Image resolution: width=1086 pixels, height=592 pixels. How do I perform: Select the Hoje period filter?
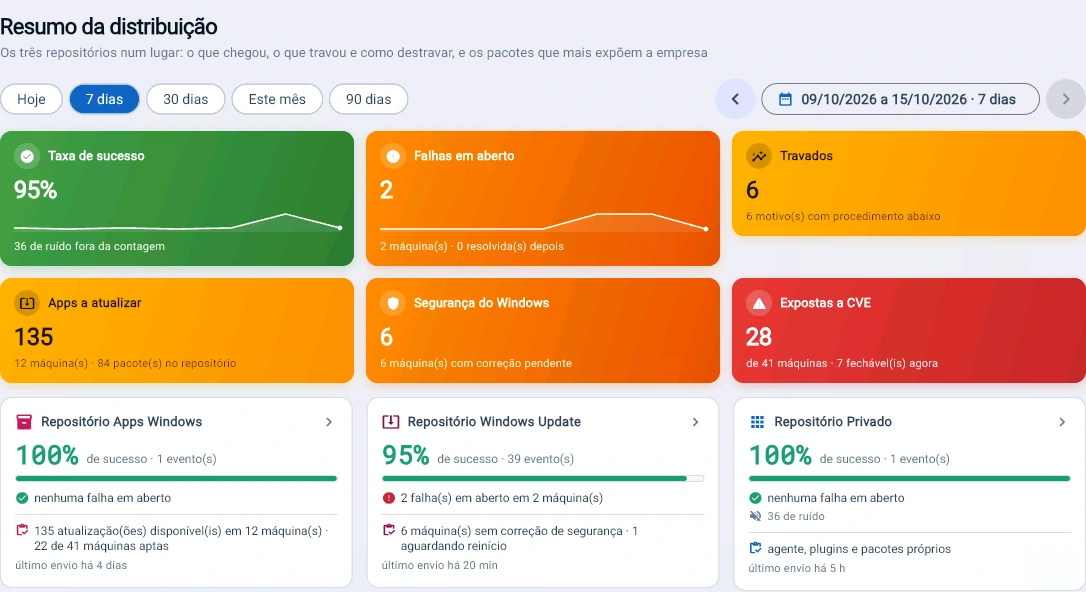[x=31, y=99]
